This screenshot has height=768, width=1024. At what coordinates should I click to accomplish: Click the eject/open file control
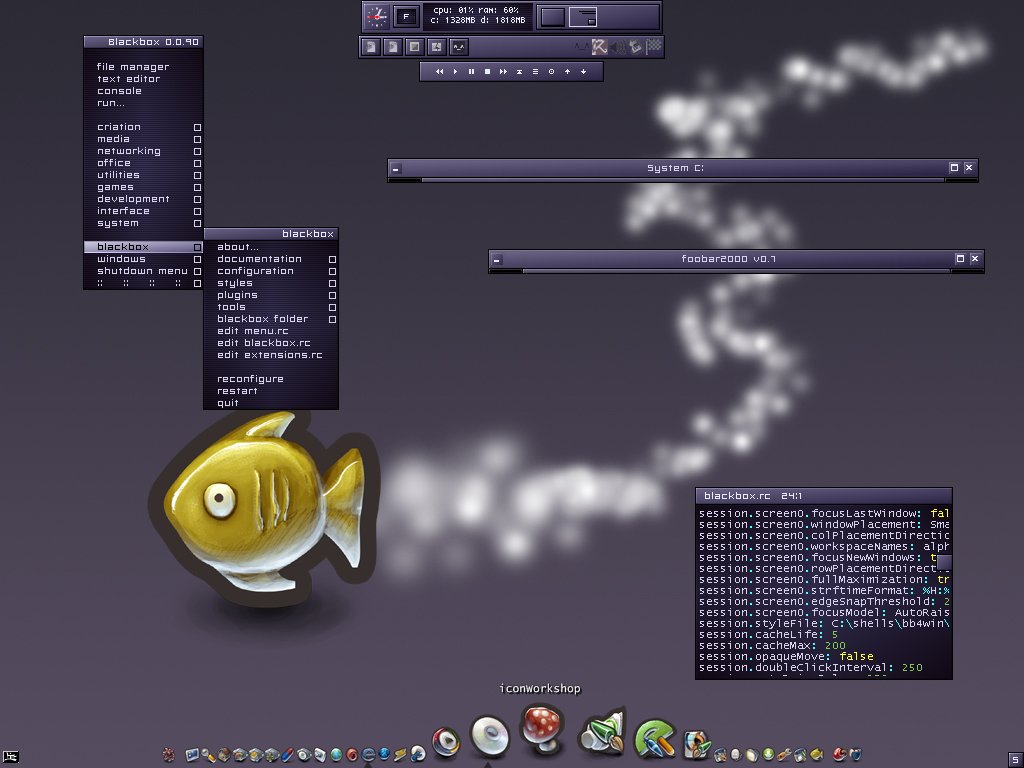(519, 72)
